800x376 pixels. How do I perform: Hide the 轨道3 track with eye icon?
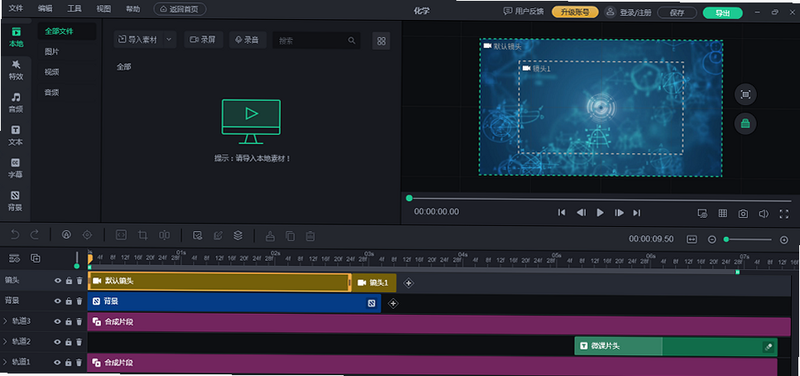click(x=58, y=321)
